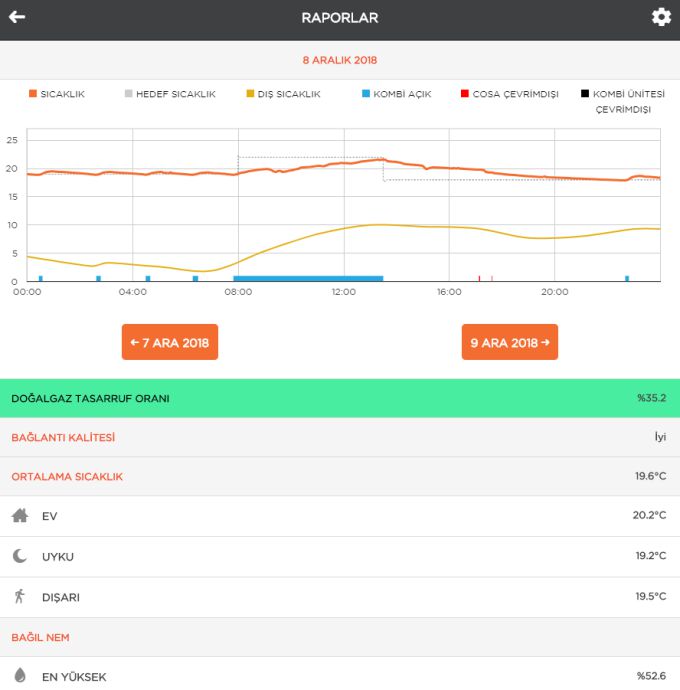This screenshot has height=690, width=680.
Task: Select the long blue boiler-on bar on timeline
Action: point(308,278)
